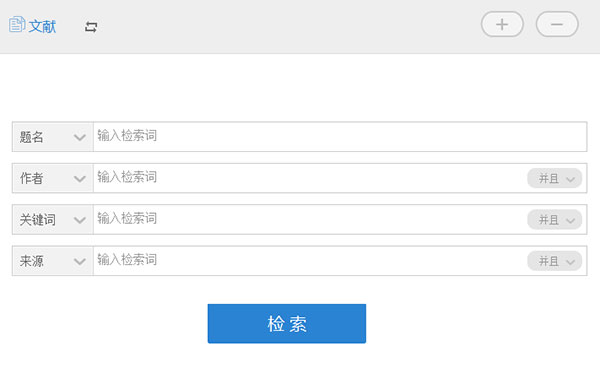Remove a search row with the minus button
This screenshot has width=600, height=368.
pyautogui.click(x=557, y=24)
